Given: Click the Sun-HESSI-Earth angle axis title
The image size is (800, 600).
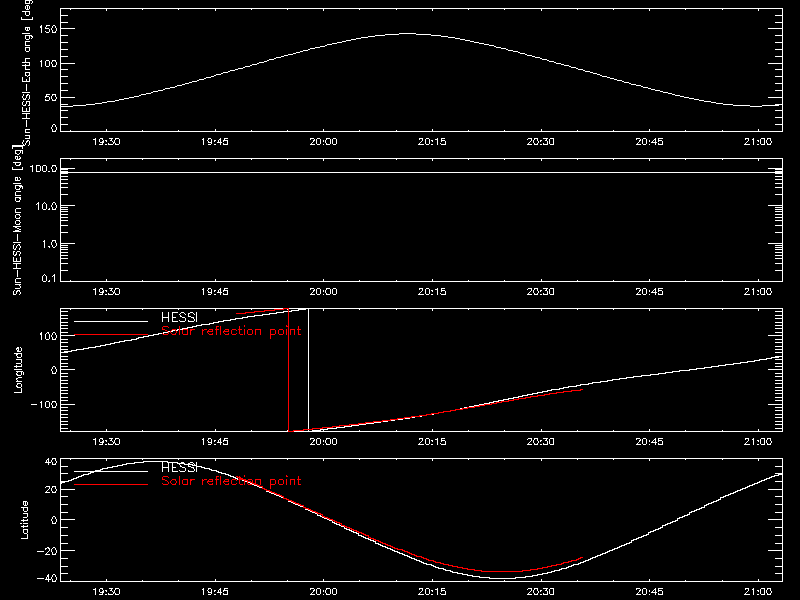Looking at the screenshot, I should click(x=27, y=72).
